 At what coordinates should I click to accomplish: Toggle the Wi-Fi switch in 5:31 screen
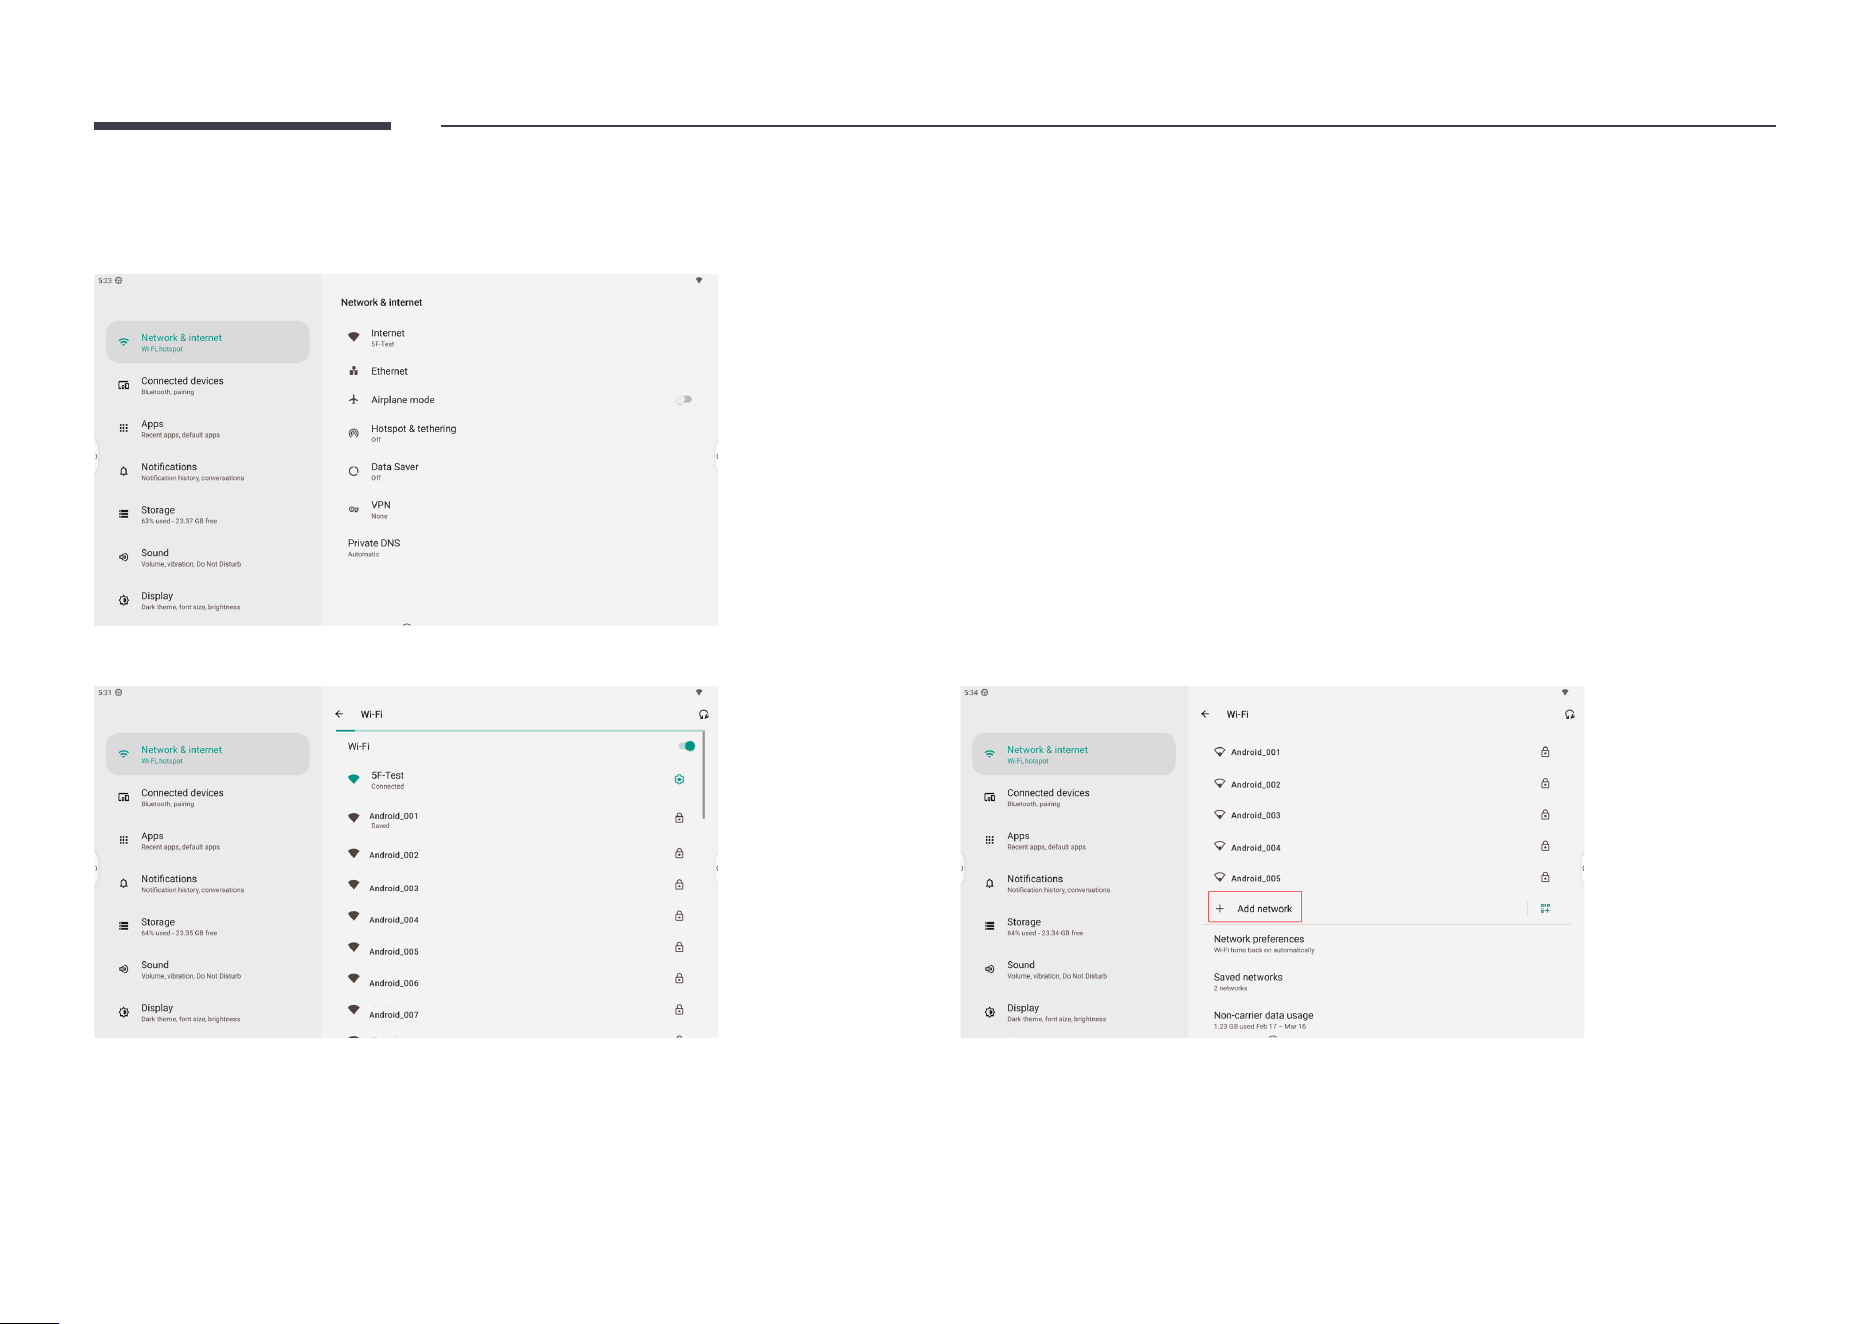(x=687, y=746)
